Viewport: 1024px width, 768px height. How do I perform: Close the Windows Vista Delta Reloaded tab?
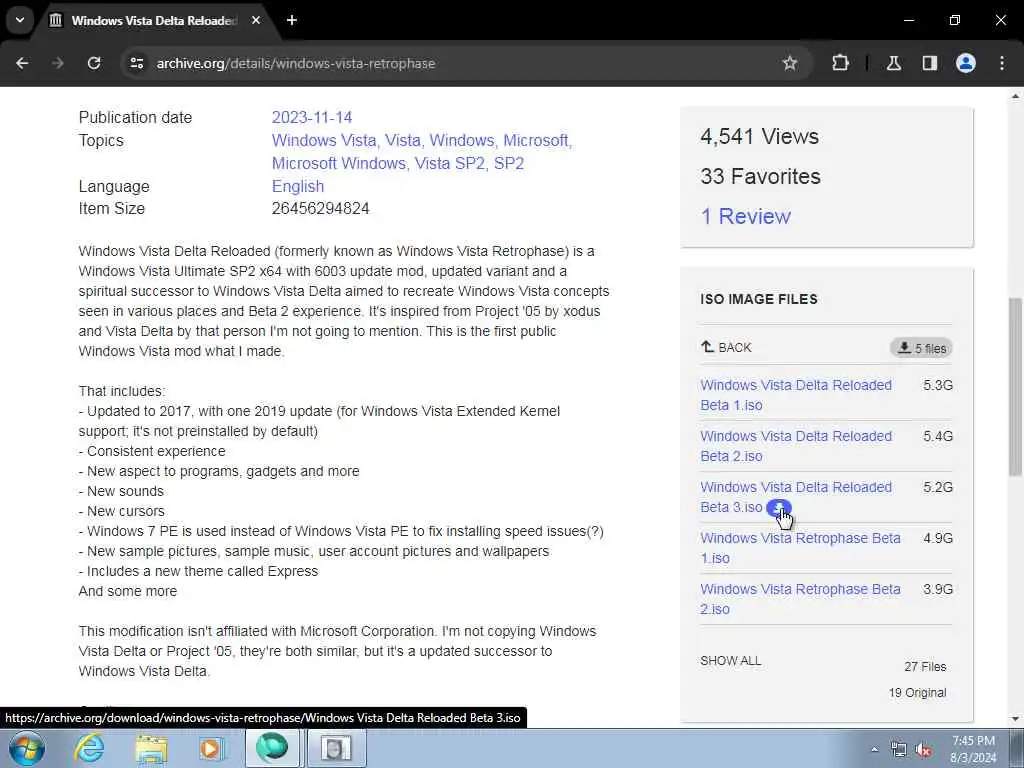[256, 20]
